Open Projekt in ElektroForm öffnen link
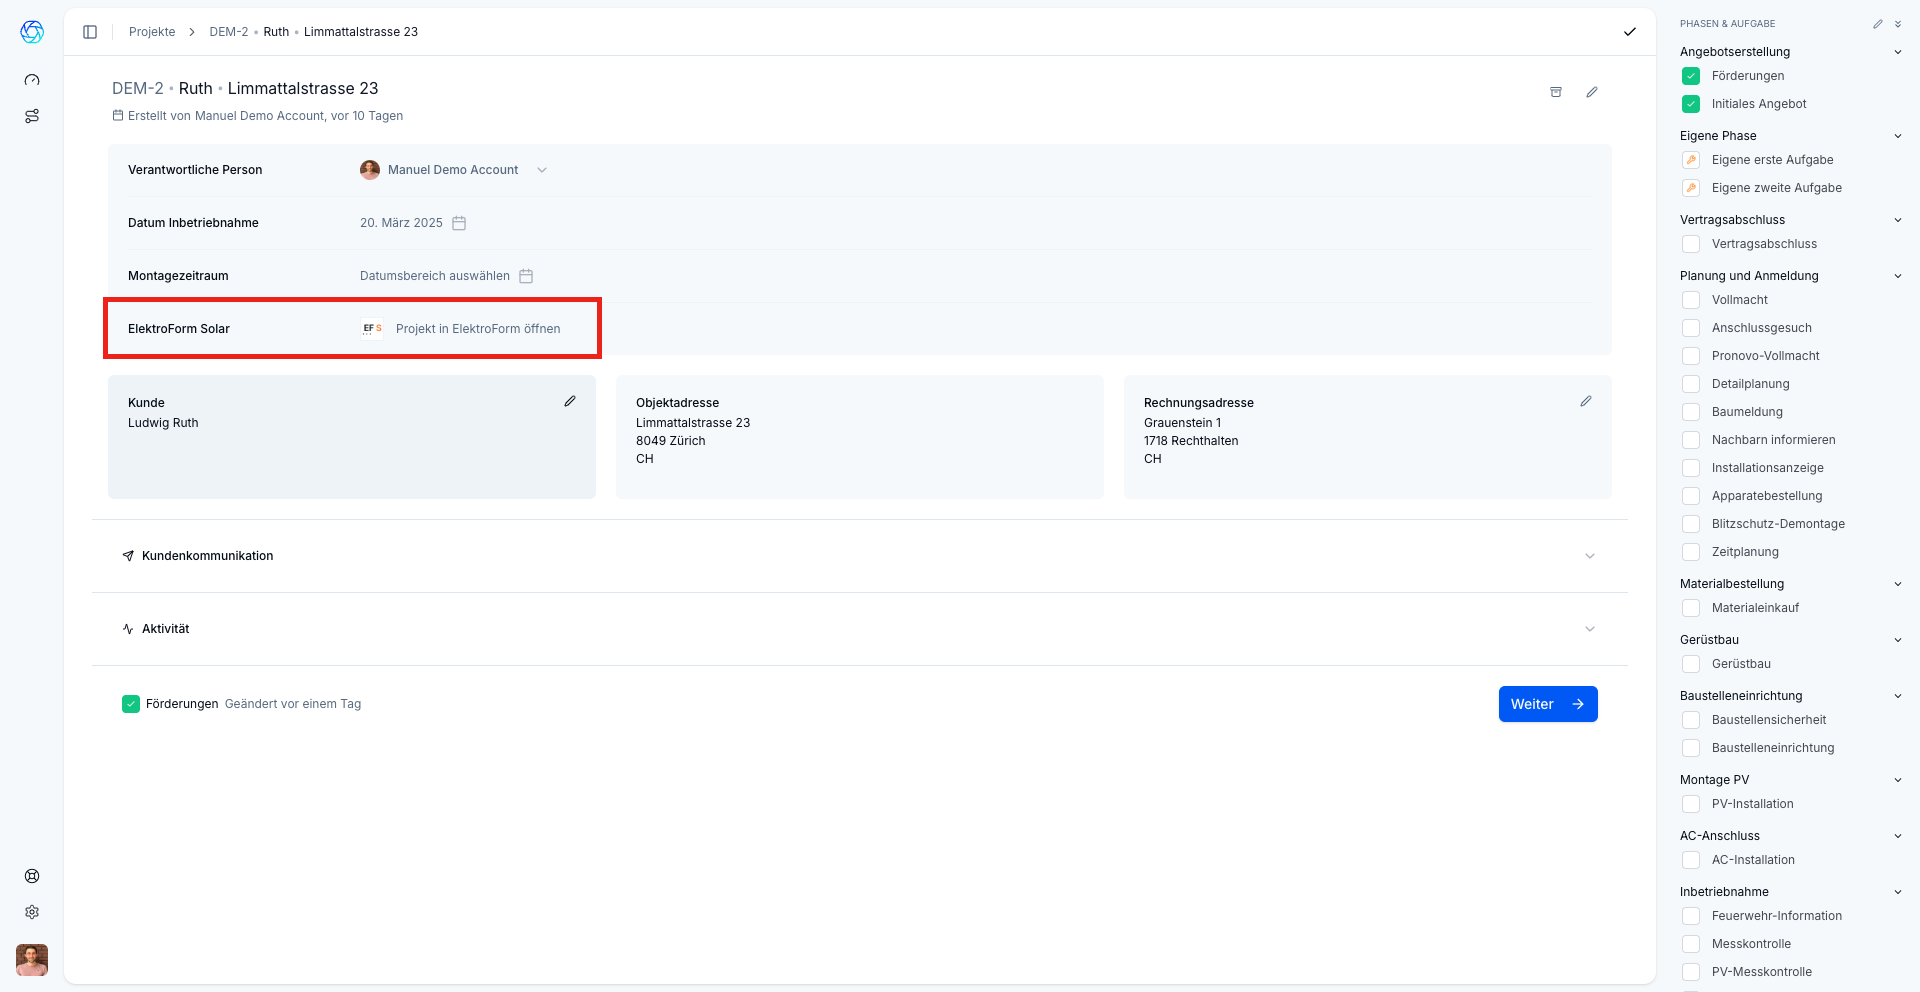Image resolution: width=1920 pixels, height=992 pixels. (477, 329)
